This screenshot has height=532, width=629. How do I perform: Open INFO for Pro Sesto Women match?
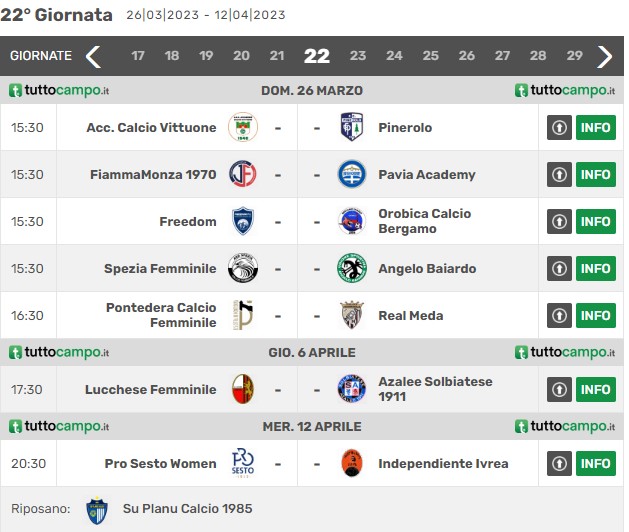(x=596, y=463)
